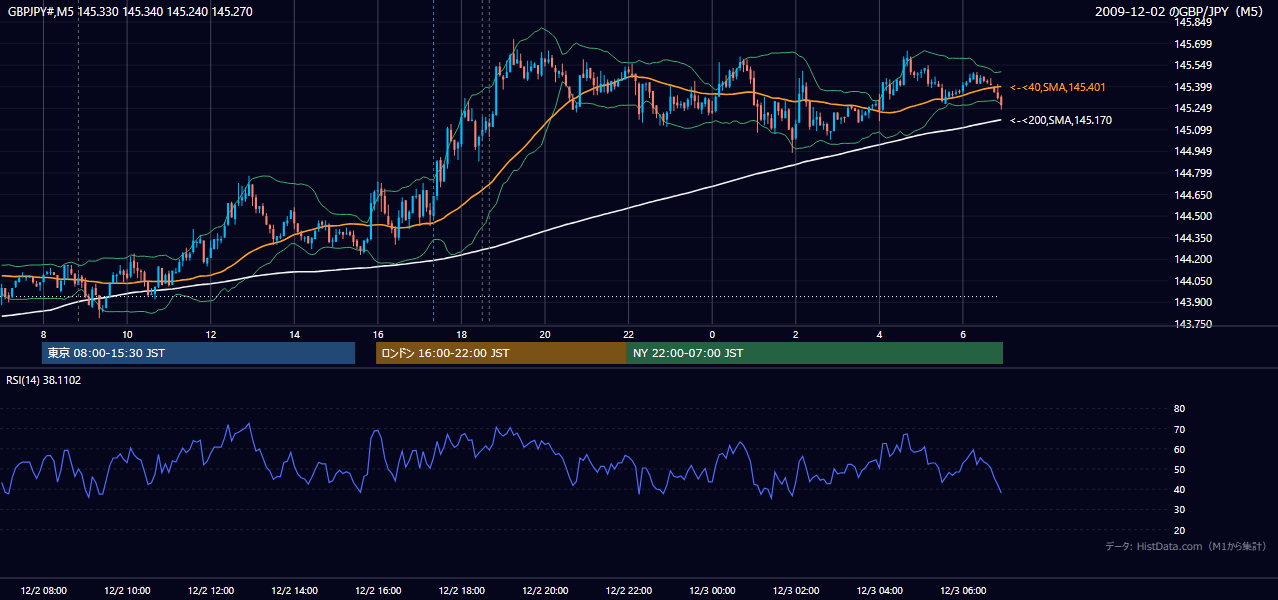Click price level 145.399 on the axis
1278x600 pixels.
click(x=1192, y=88)
